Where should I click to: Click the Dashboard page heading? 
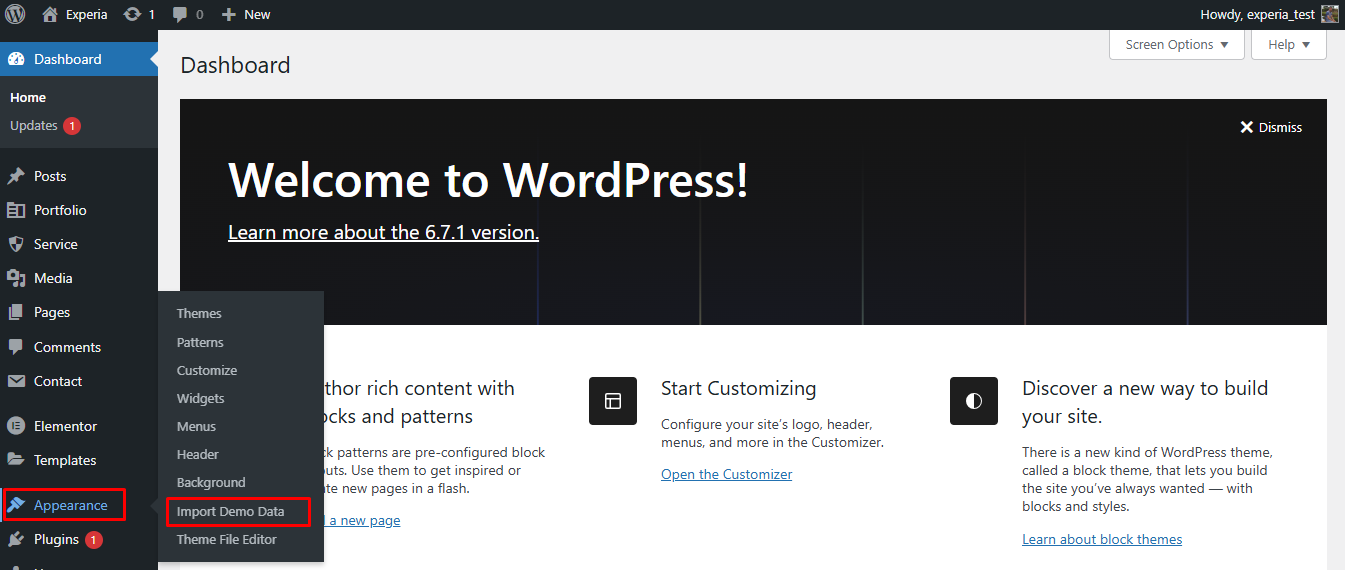coord(235,65)
